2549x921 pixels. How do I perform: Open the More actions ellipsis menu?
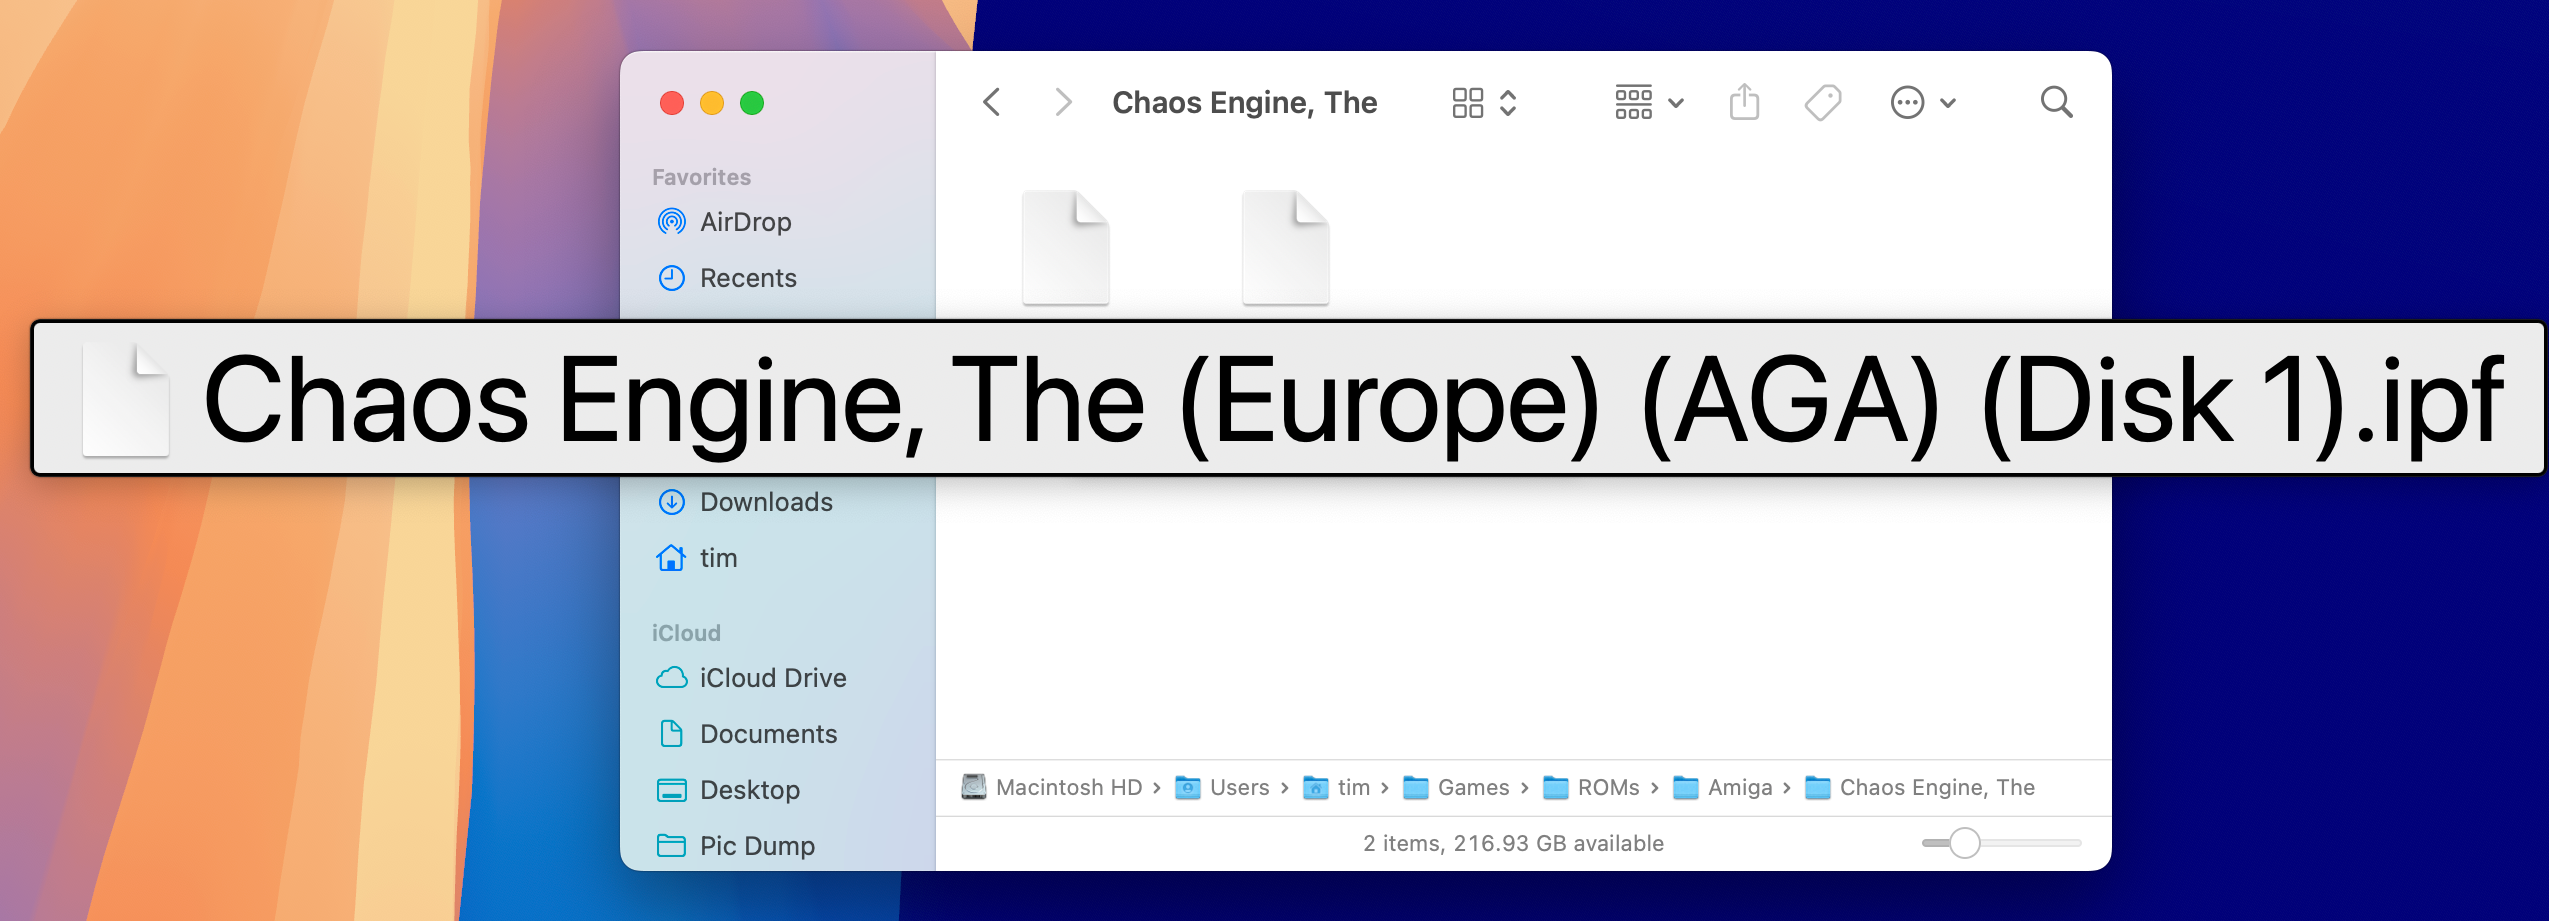pyautogui.click(x=1923, y=102)
